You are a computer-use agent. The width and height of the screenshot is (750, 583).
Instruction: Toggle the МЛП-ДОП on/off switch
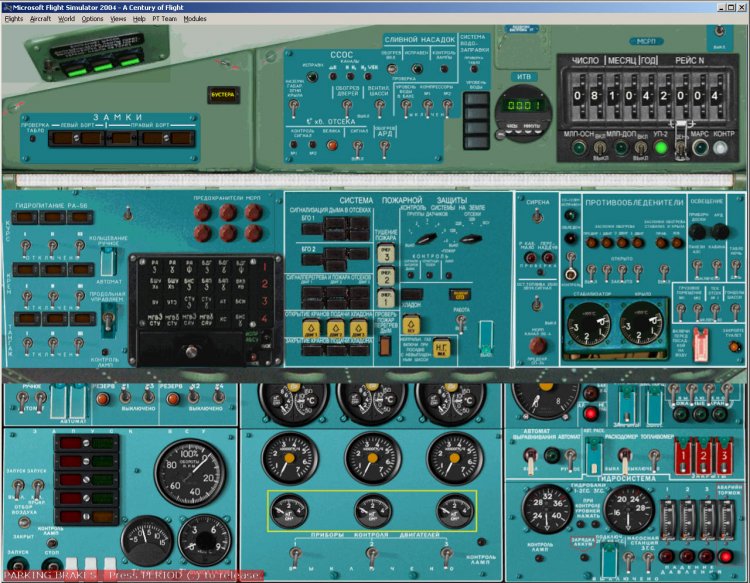641,148
